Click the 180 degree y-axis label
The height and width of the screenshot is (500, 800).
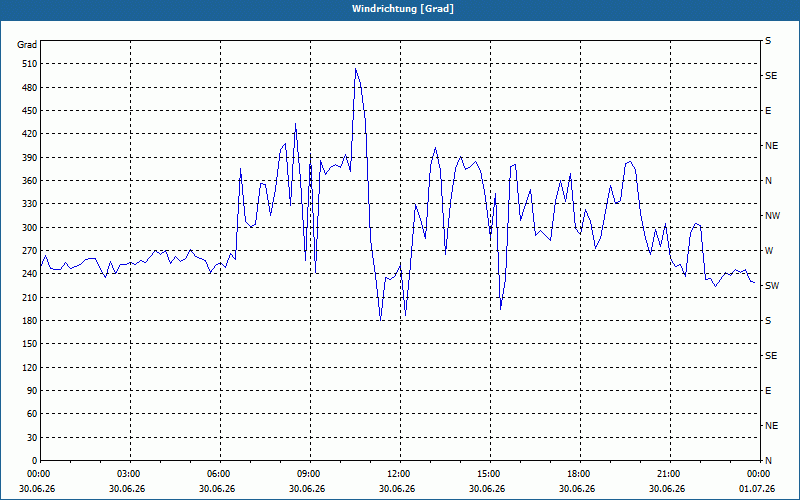point(30,321)
